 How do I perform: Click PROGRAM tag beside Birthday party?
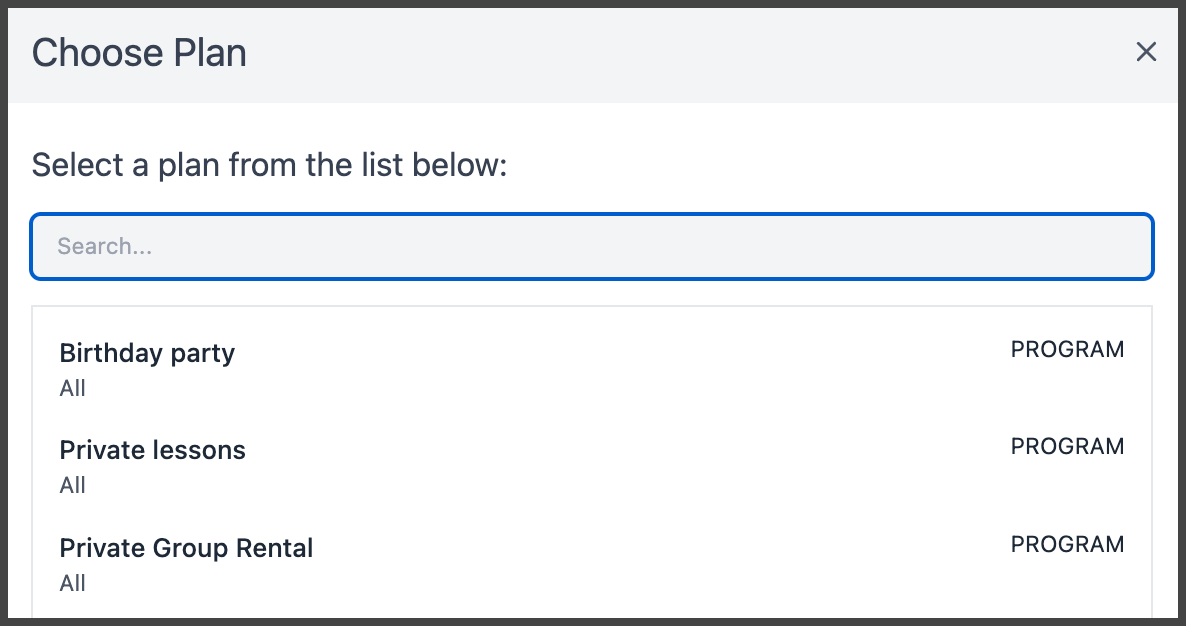(x=1067, y=349)
